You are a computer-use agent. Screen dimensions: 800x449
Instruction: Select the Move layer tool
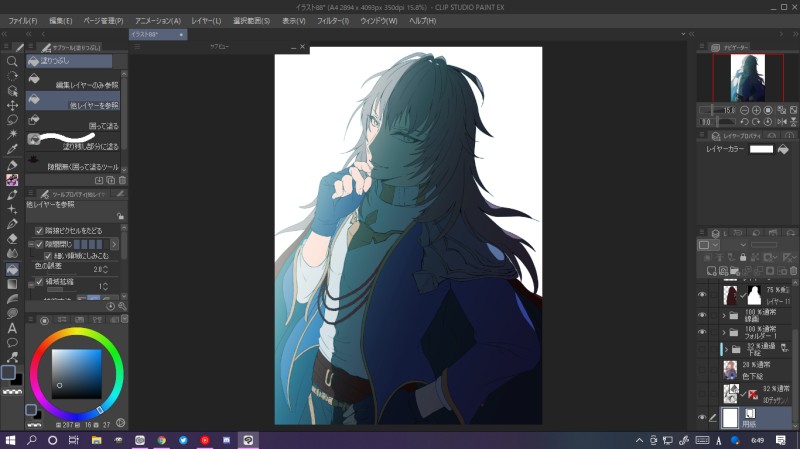(x=12, y=106)
